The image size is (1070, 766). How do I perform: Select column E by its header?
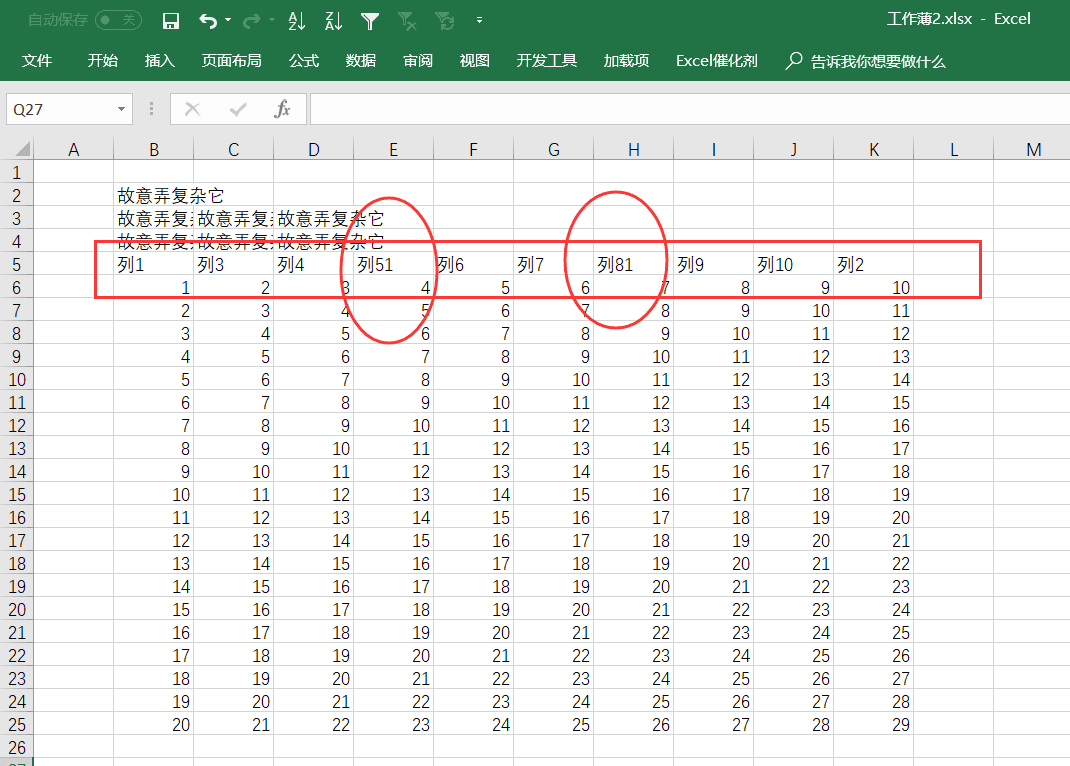(393, 149)
